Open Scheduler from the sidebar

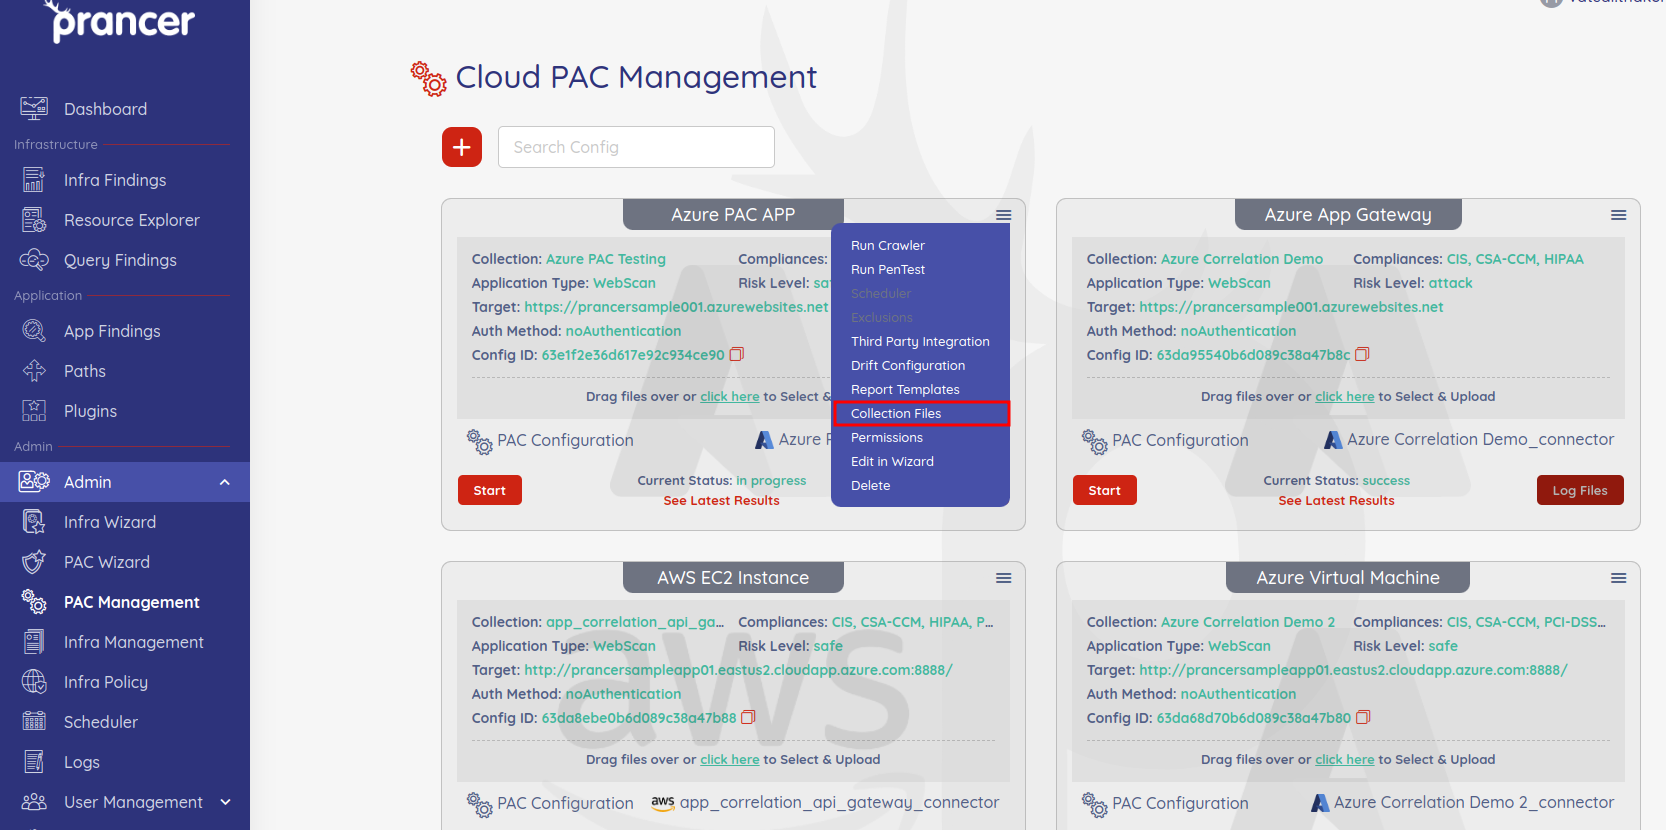pyautogui.click(x=101, y=722)
